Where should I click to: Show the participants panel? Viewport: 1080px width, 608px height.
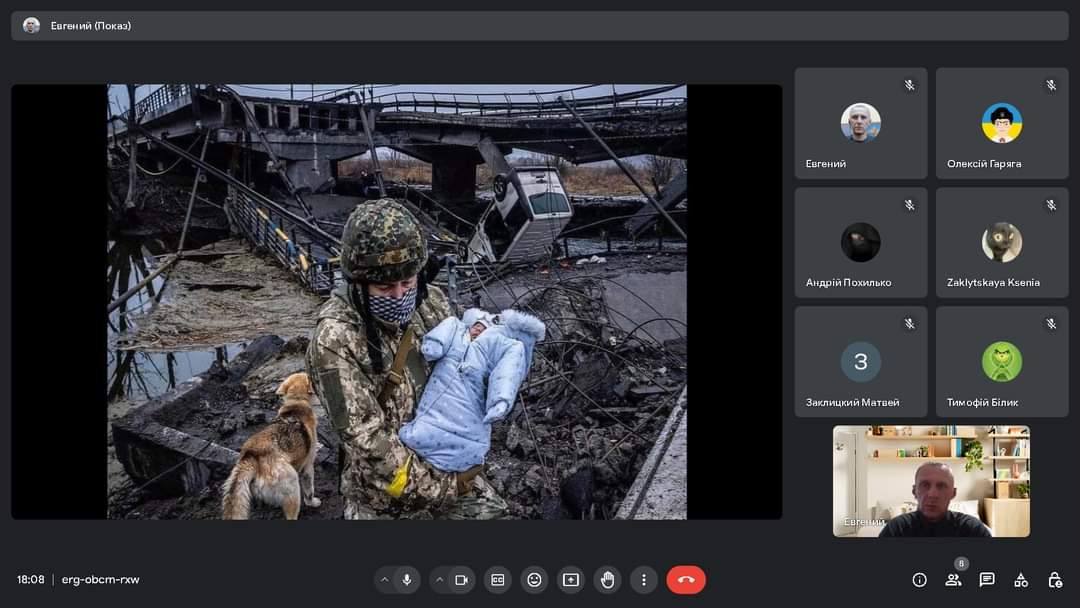tap(953, 580)
